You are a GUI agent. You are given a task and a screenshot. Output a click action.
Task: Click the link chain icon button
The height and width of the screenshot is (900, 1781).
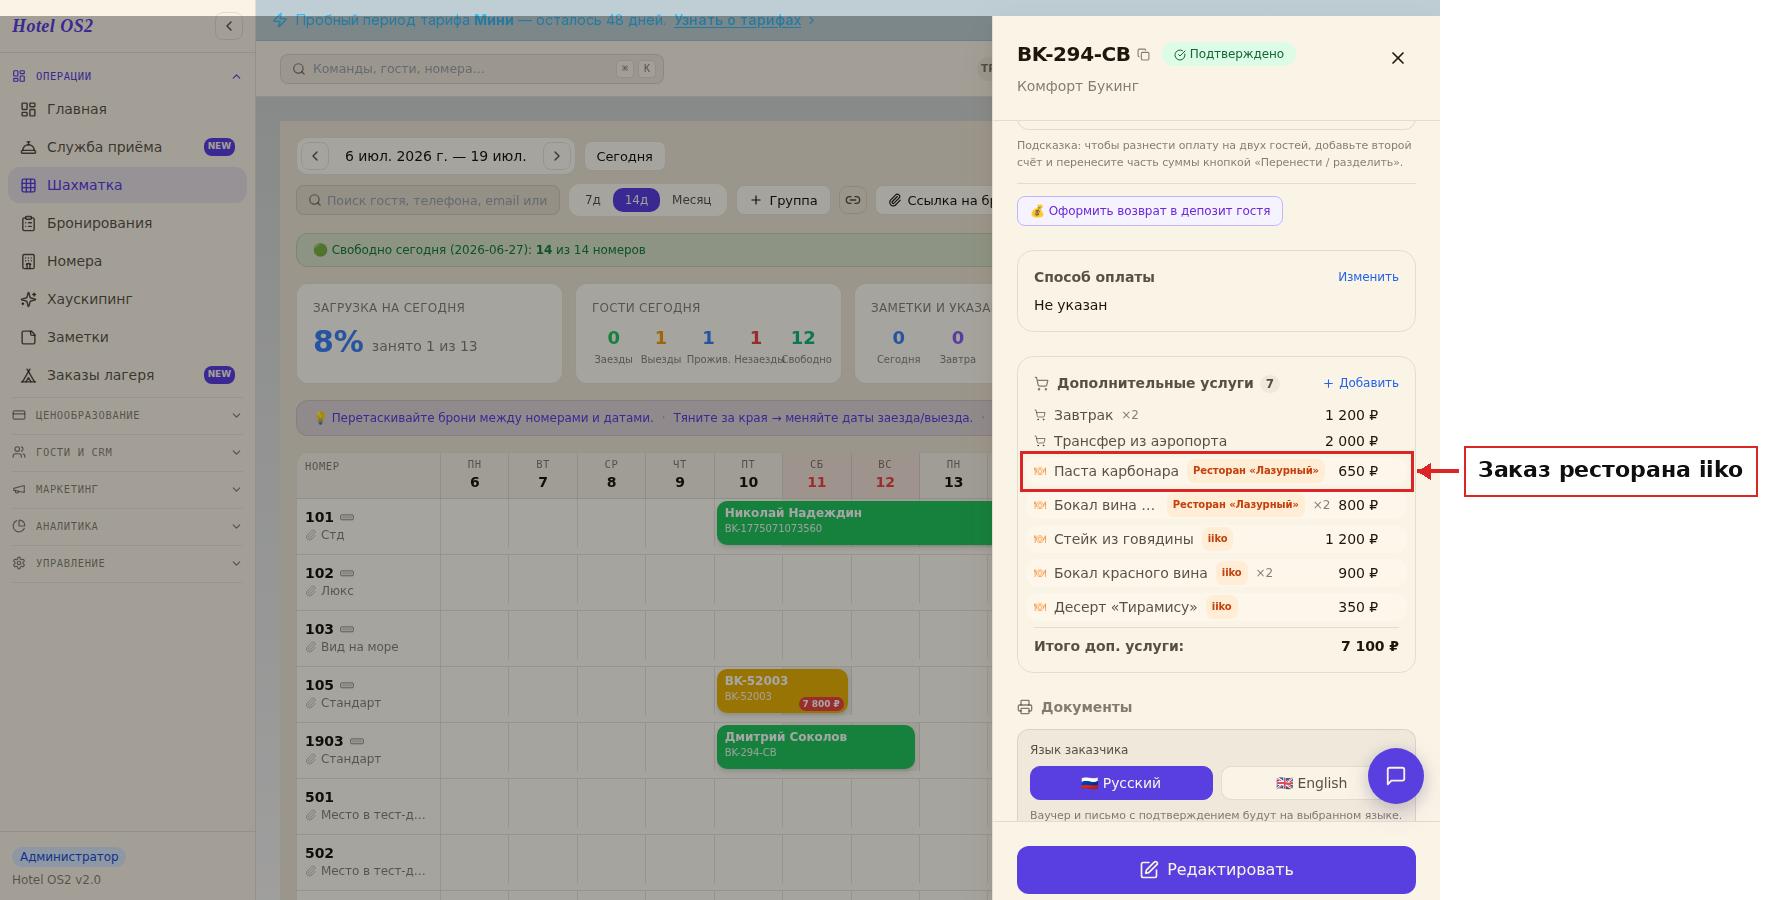853,200
